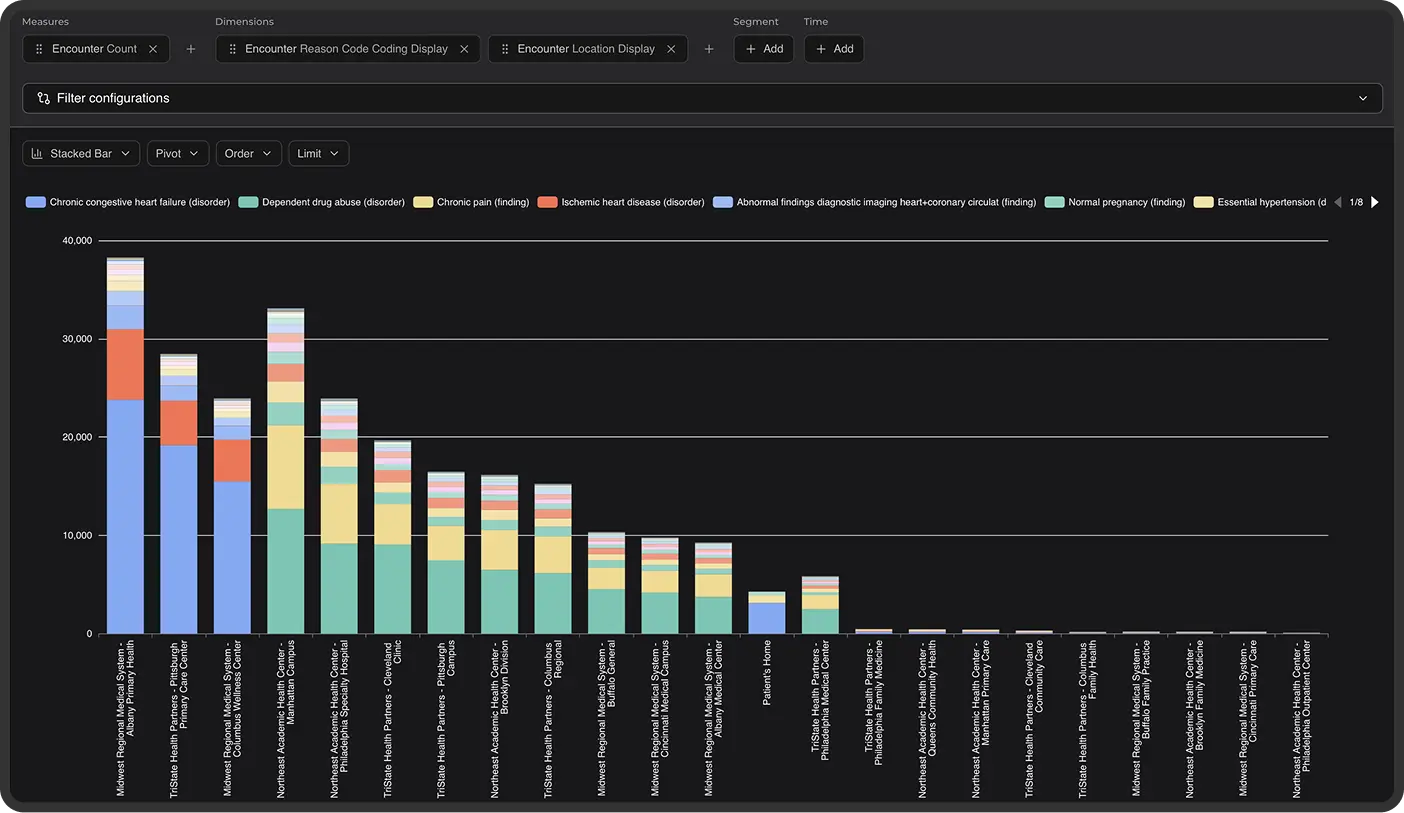Select the stacked bar chart icon
The height and width of the screenshot is (813, 1404).
tap(36, 153)
